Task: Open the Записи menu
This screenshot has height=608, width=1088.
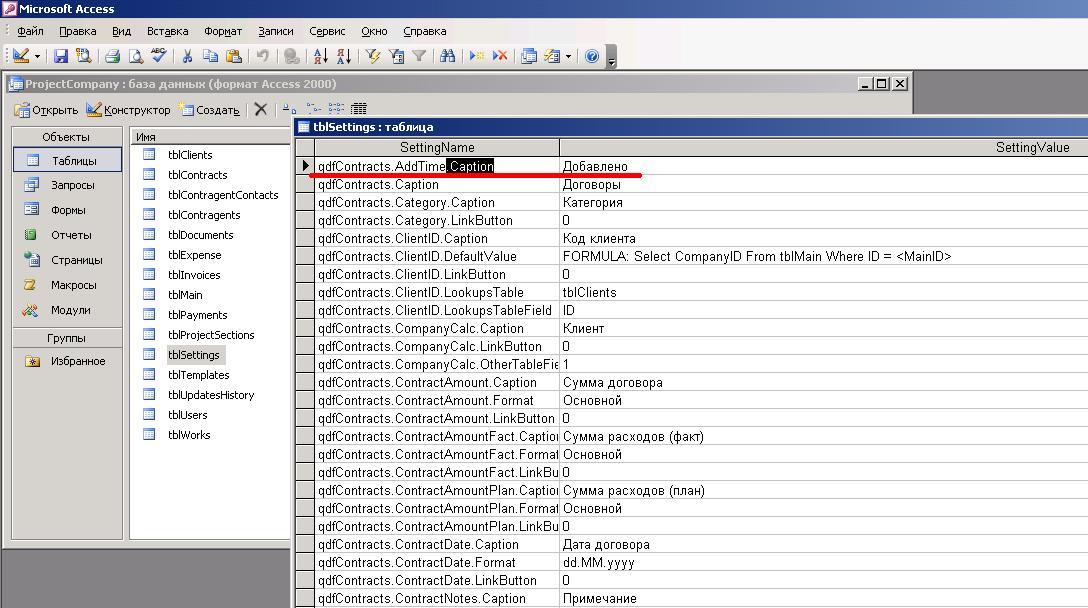Action: click(x=275, y=31)
